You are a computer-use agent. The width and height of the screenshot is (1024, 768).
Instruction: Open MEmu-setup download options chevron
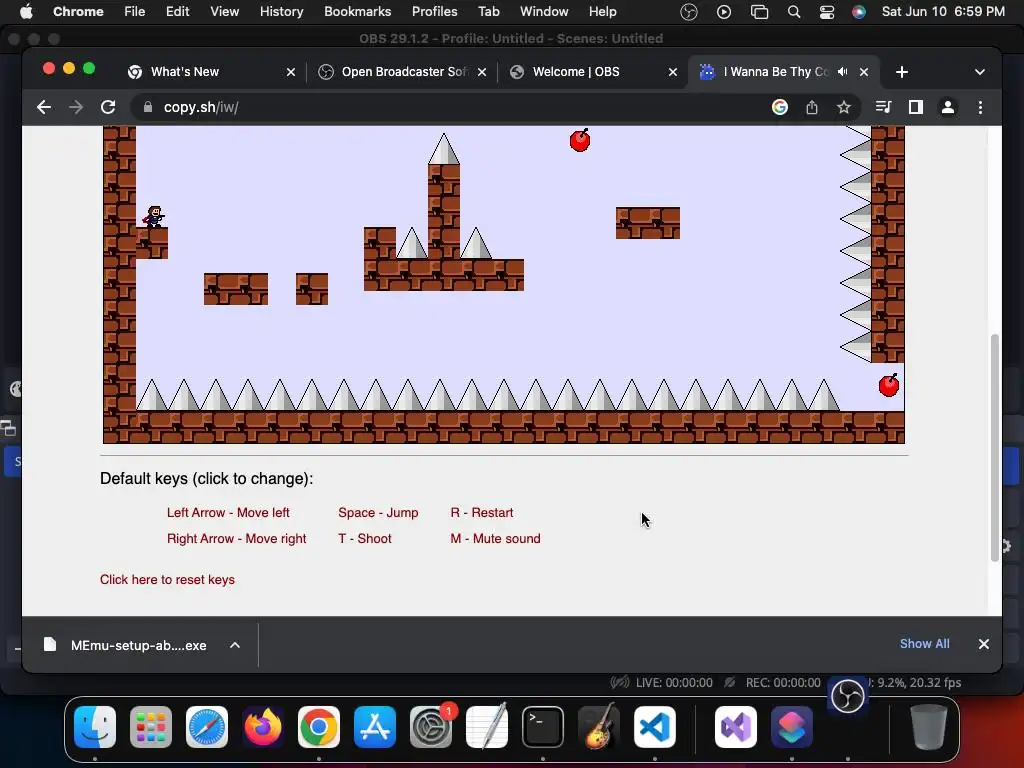click(235, 645)
